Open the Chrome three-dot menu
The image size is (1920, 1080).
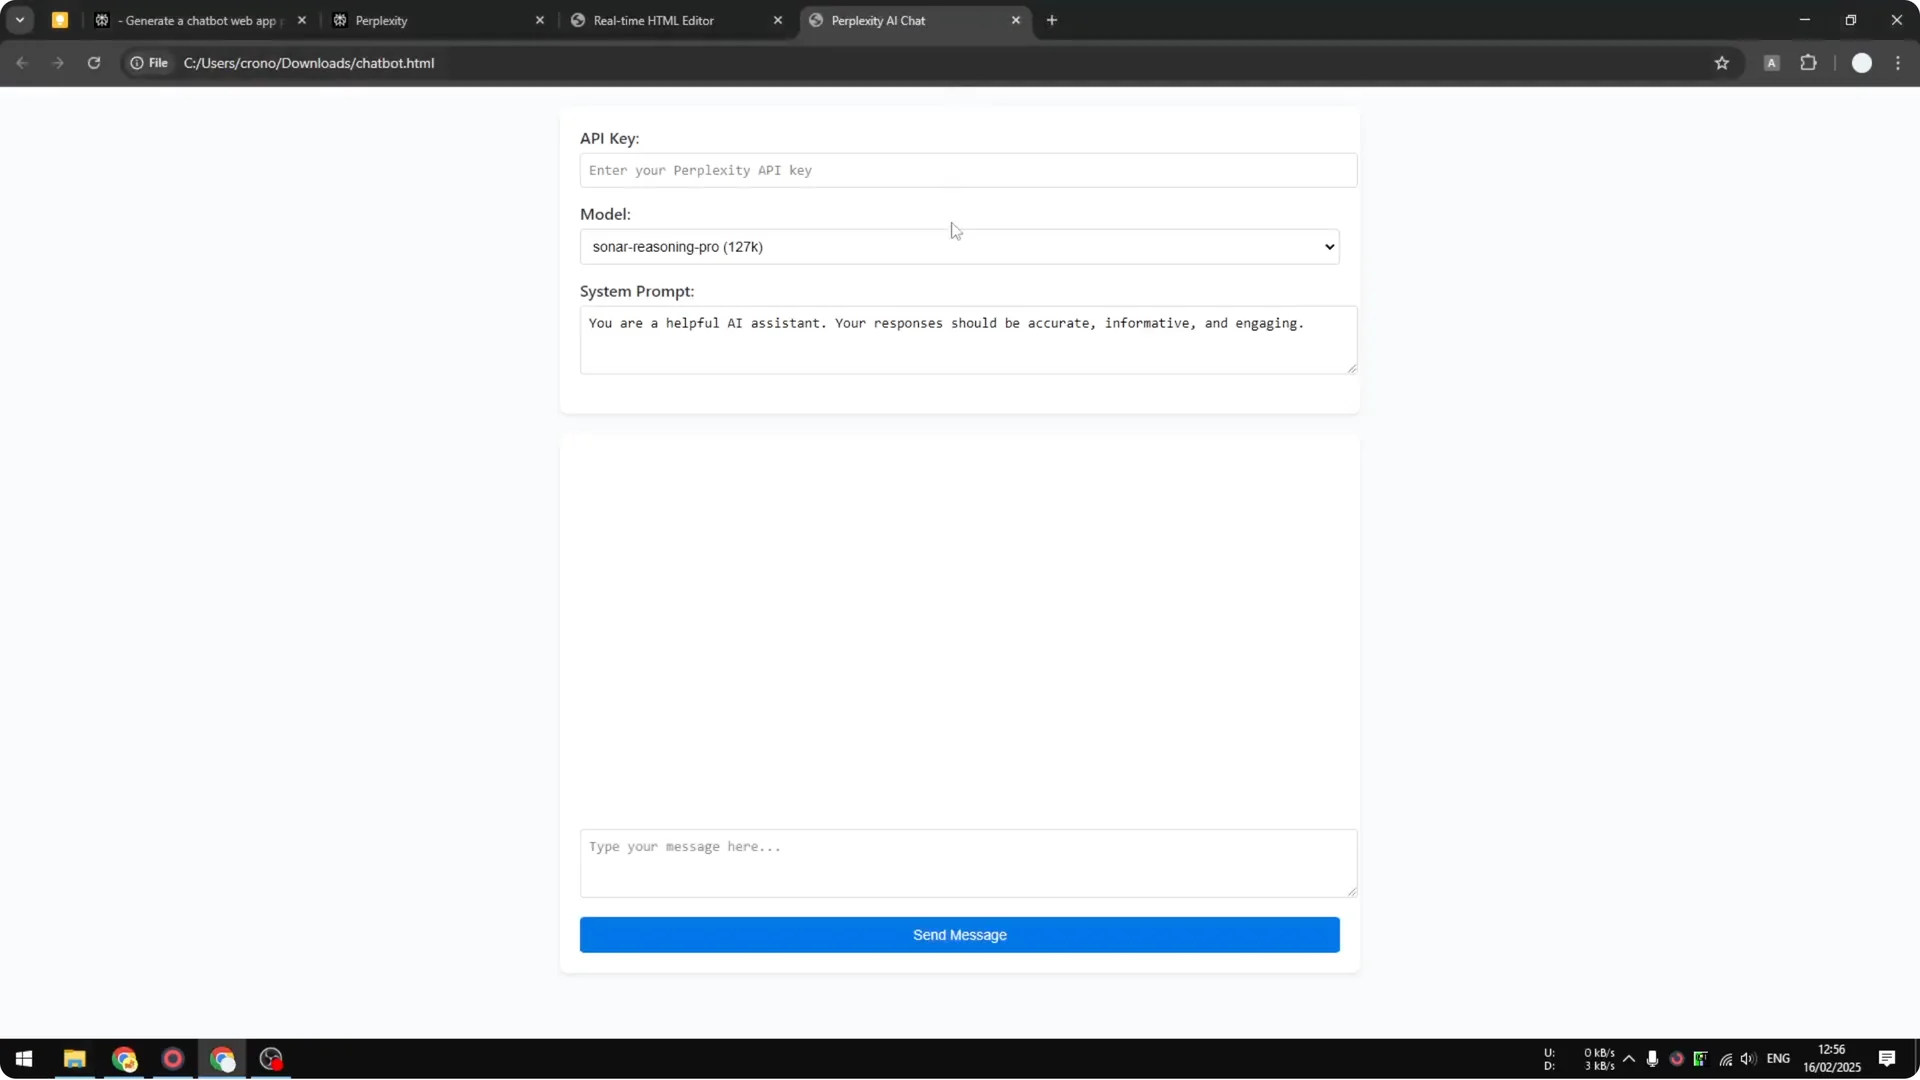pyautogui.click(x=1899, y=62)
